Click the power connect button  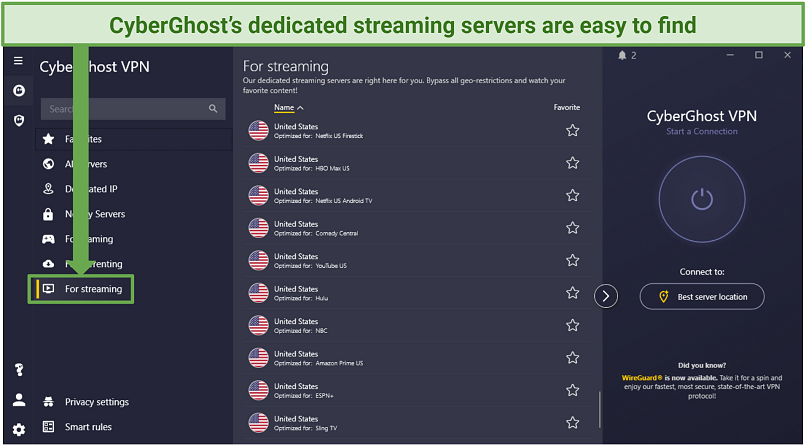point(702,198)
